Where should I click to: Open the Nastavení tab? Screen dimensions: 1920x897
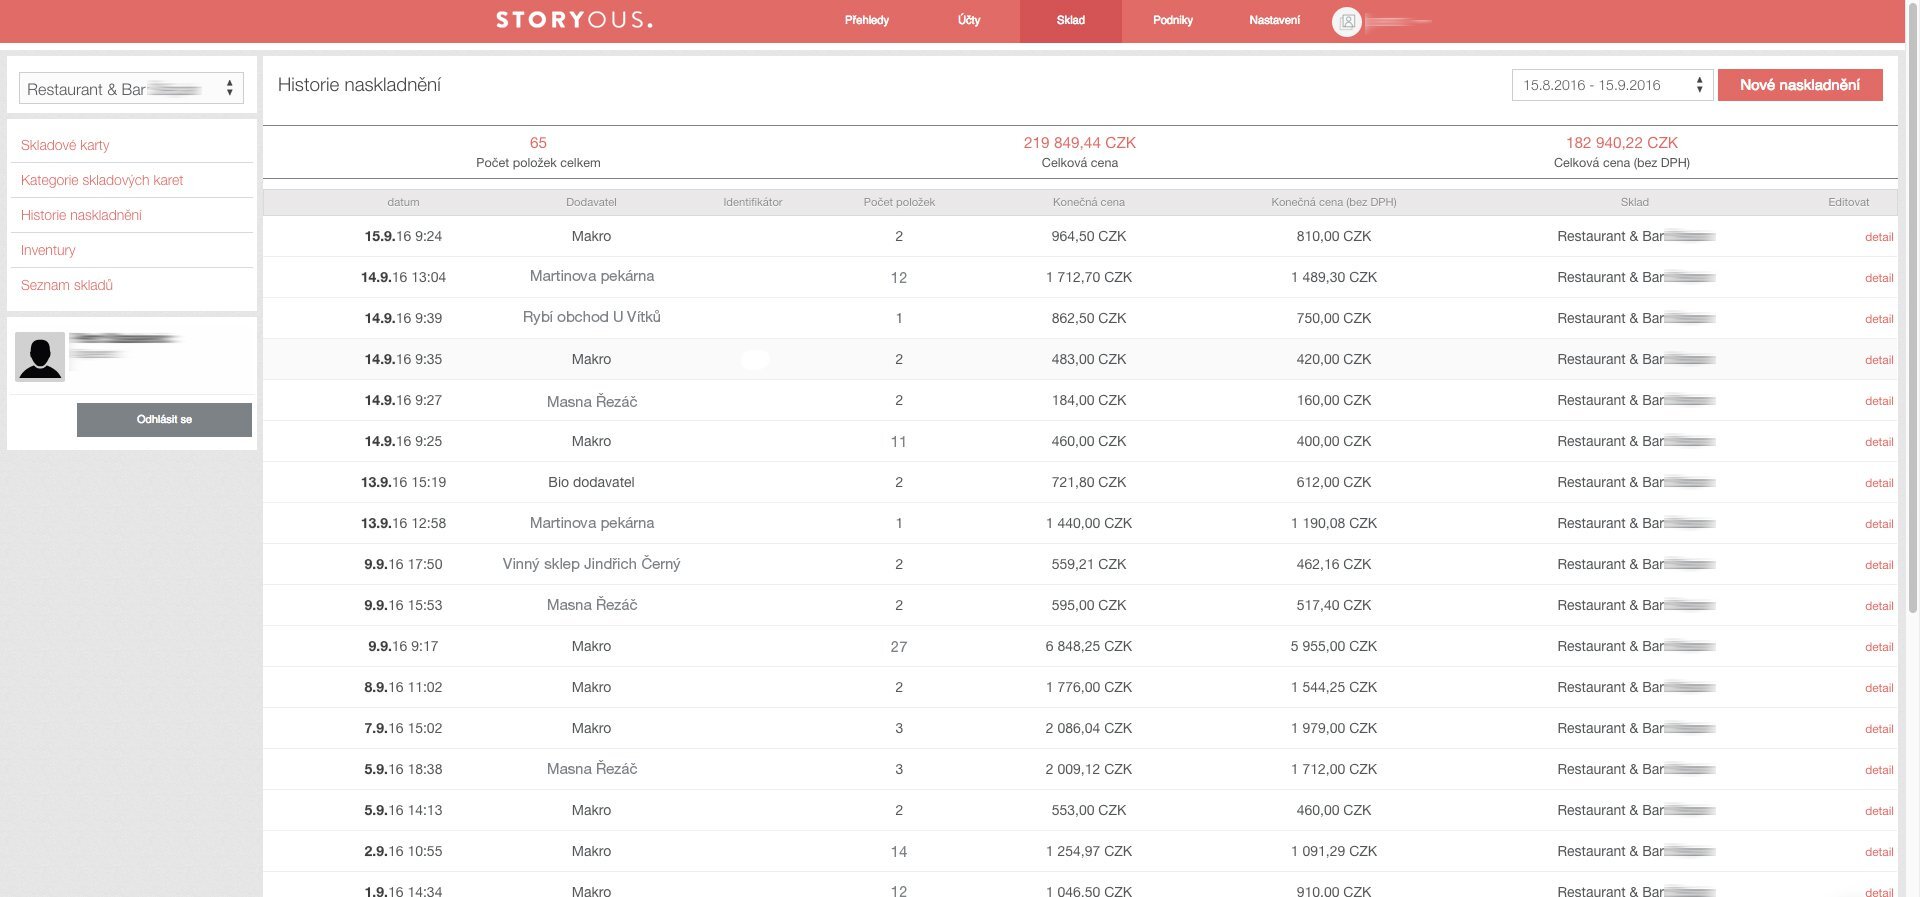(x=1274, y=20)
